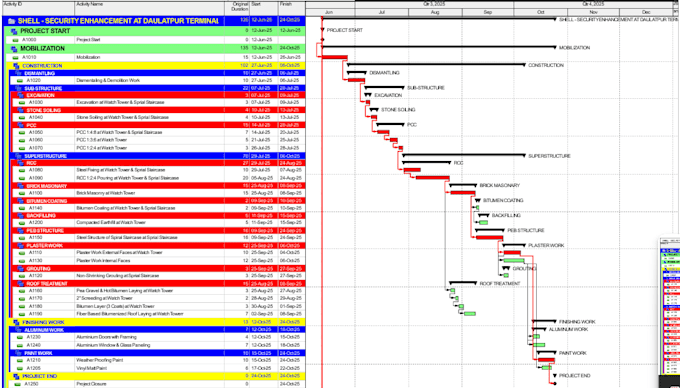
Task: Select the RCC 1:2:4 Pouring Gantt bar
Action: tap(432, 177)
